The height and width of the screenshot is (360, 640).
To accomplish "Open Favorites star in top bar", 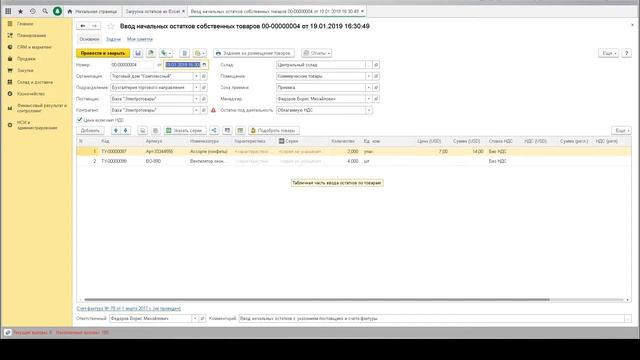I will pyautogui.click(x=20, y=11).
